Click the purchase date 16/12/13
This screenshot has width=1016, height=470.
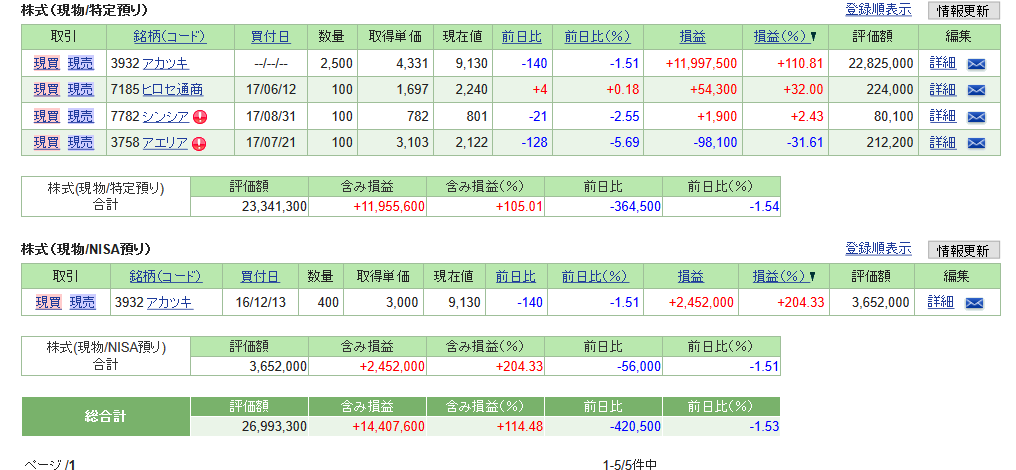point(260,302)
